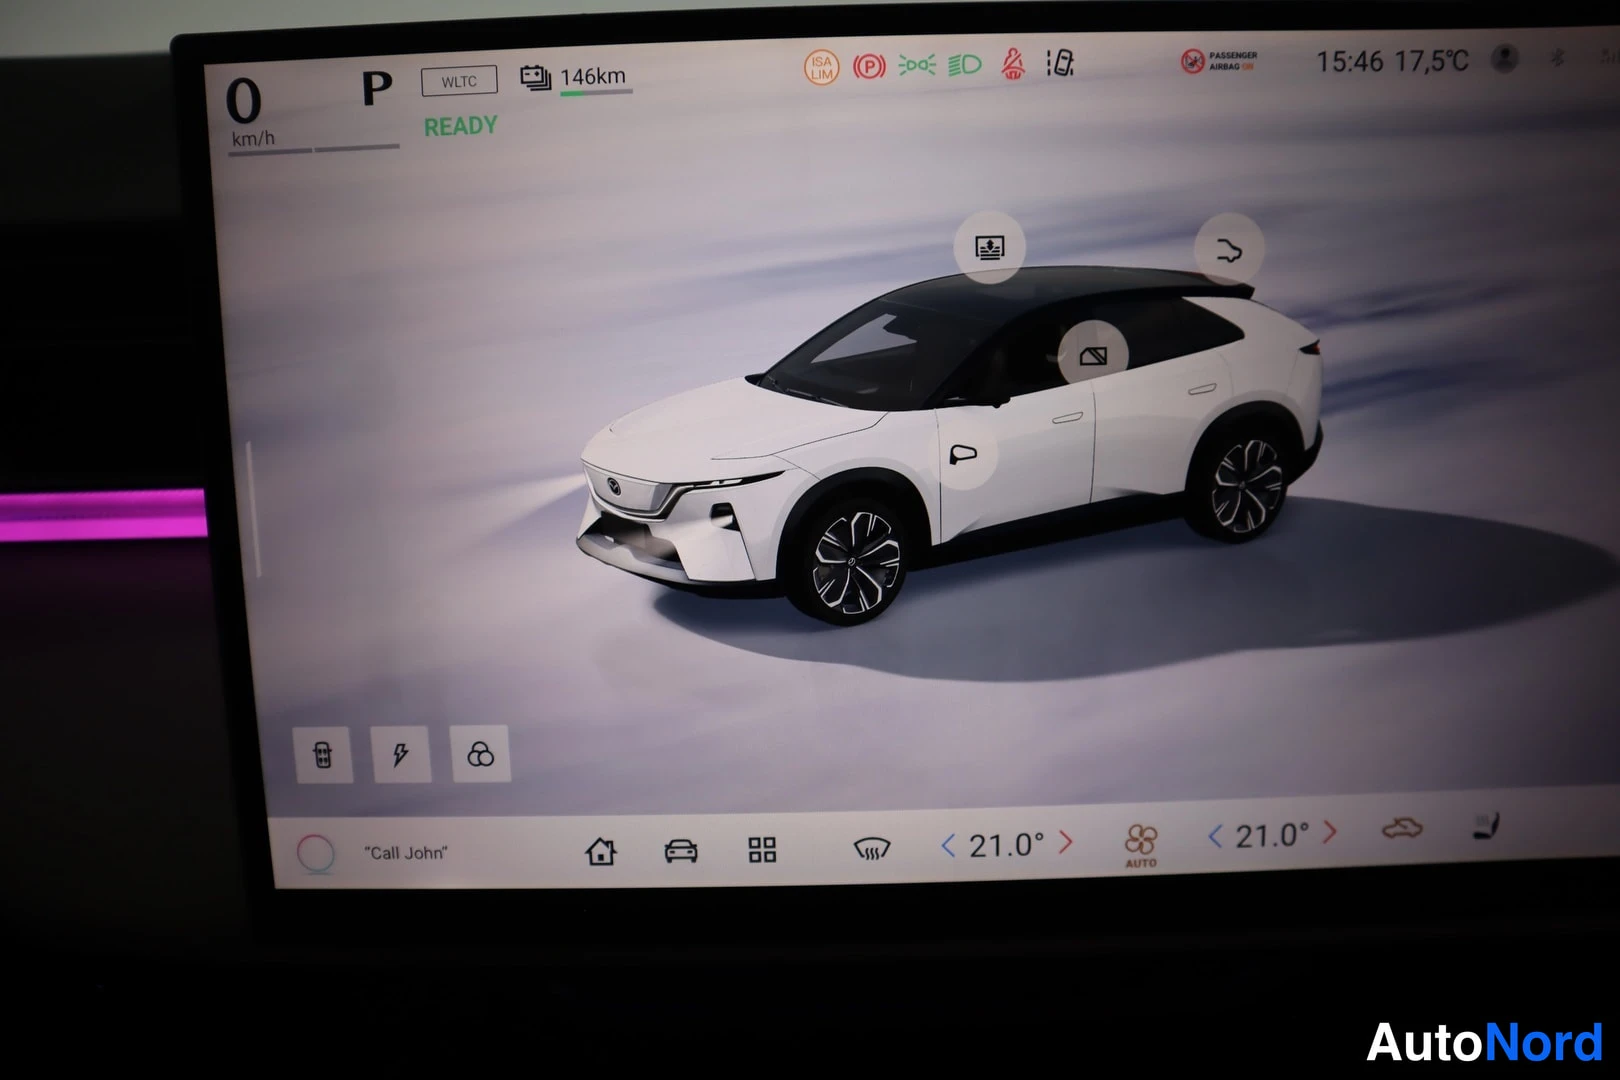
Task: Tap the driver-side 21.0° temperature value
Action: click(1006, 845)
